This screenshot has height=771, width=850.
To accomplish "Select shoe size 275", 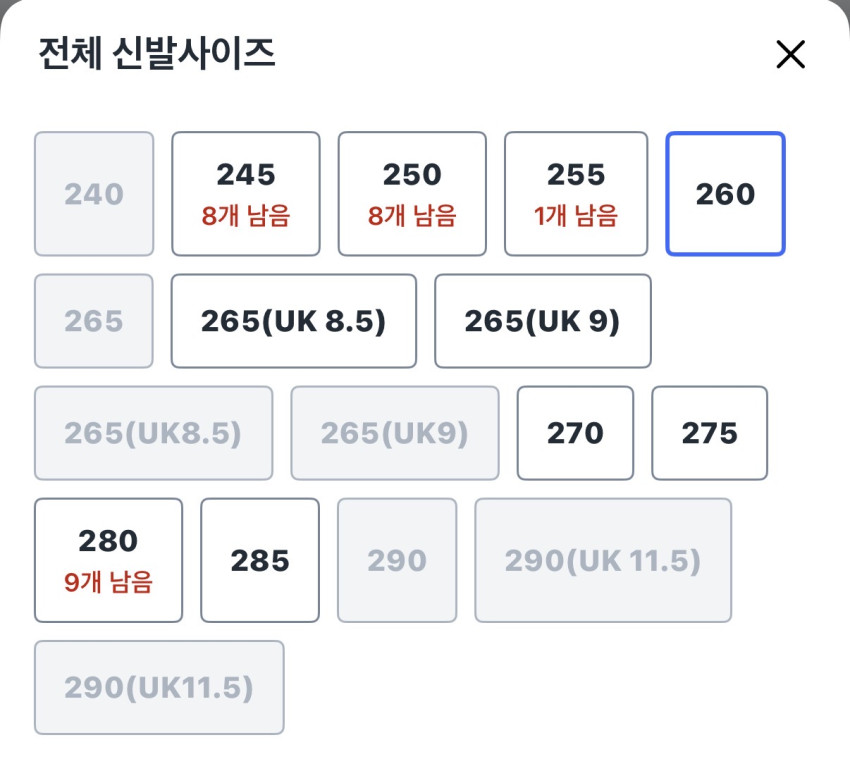I will coord(709,433).
